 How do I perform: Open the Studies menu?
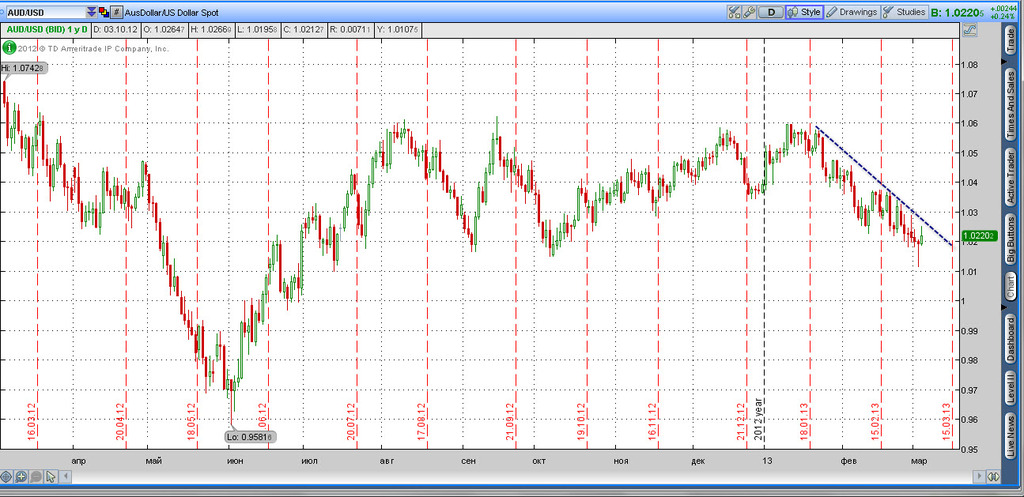[904, 12]
